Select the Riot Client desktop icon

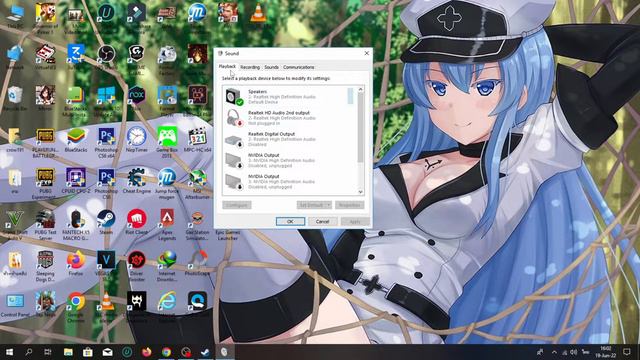(137, 222)
